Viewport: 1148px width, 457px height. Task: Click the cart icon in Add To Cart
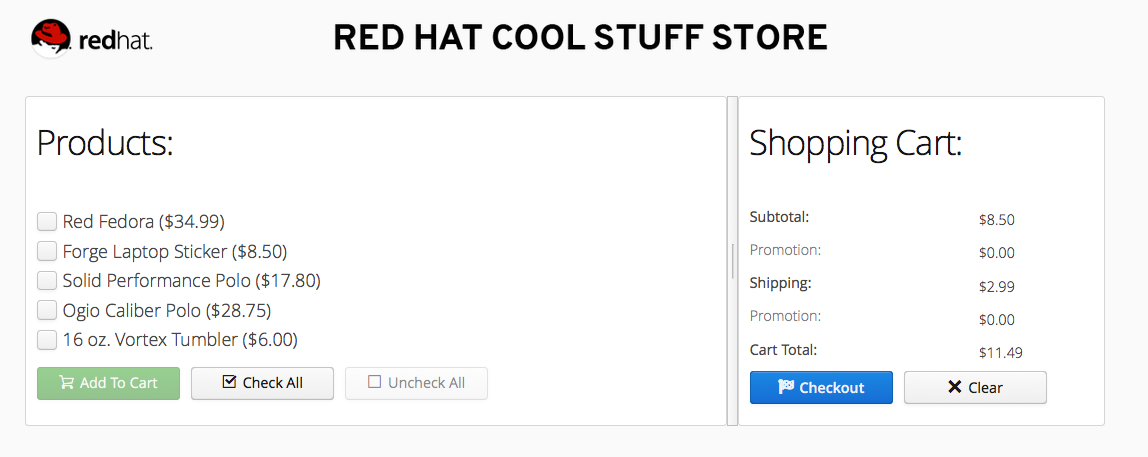point(66,383)
